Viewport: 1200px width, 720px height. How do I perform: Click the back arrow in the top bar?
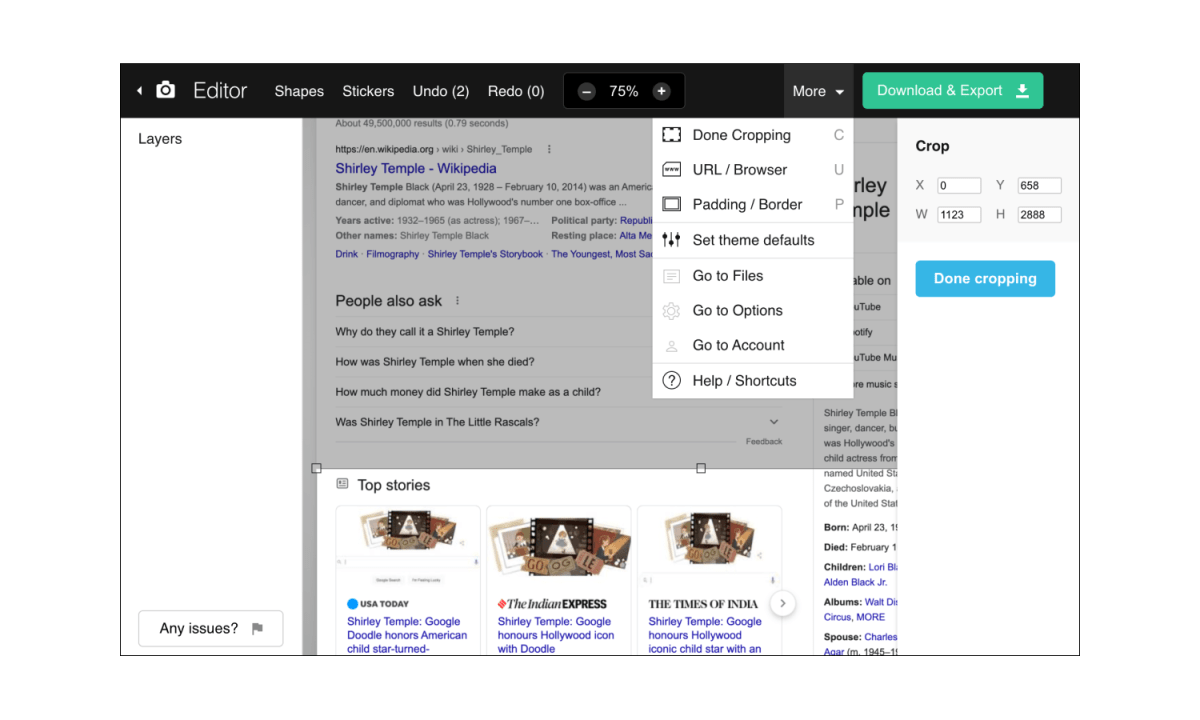click(139, 91)
